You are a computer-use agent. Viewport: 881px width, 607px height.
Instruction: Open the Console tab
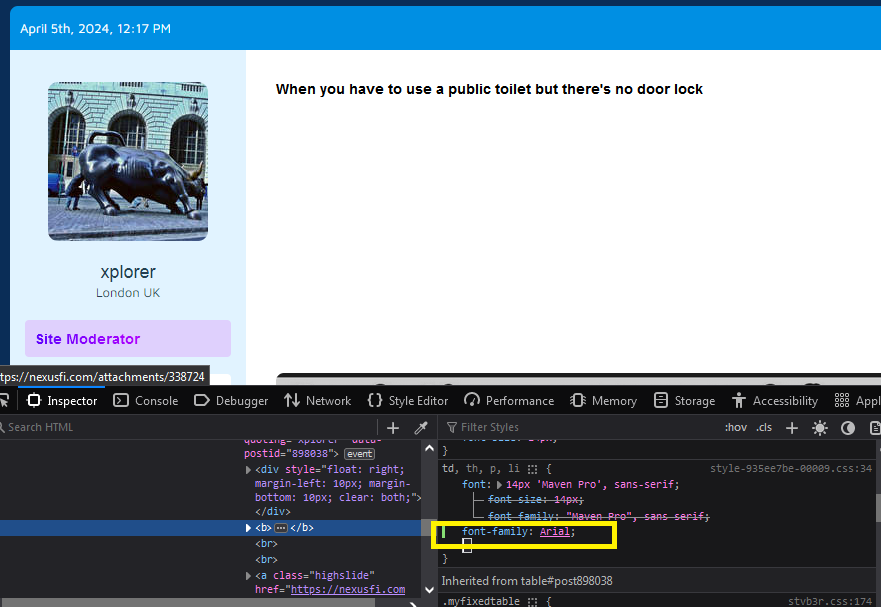pyautogui.click(x=146, y=400)
